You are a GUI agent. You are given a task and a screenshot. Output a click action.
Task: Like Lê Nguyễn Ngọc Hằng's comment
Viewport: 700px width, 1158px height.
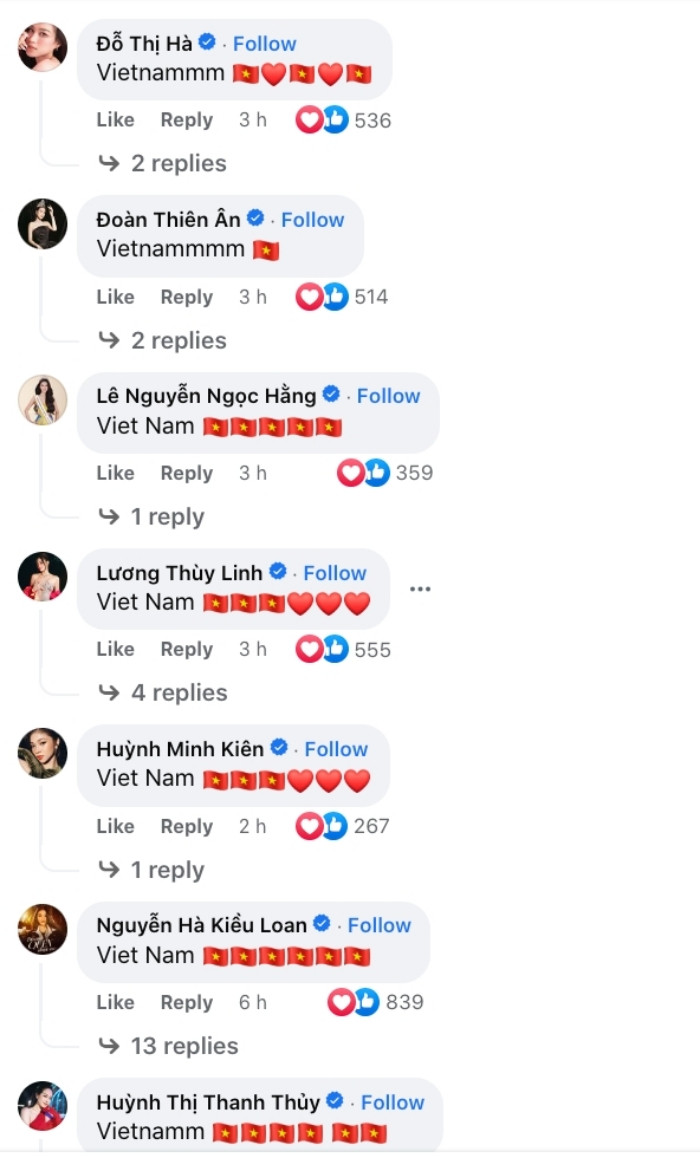pyautogui.click(x=115, y=473)
